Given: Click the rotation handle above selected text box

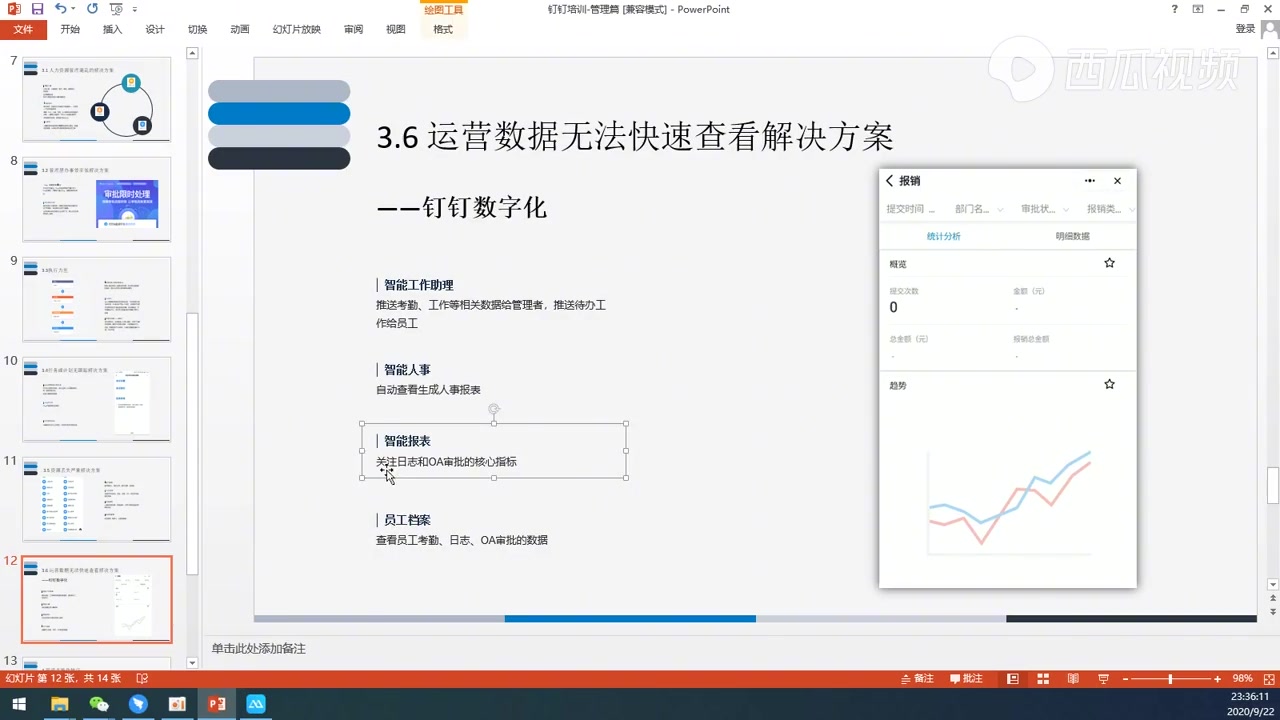Looking at the screenshot, I should pos(494,409).
